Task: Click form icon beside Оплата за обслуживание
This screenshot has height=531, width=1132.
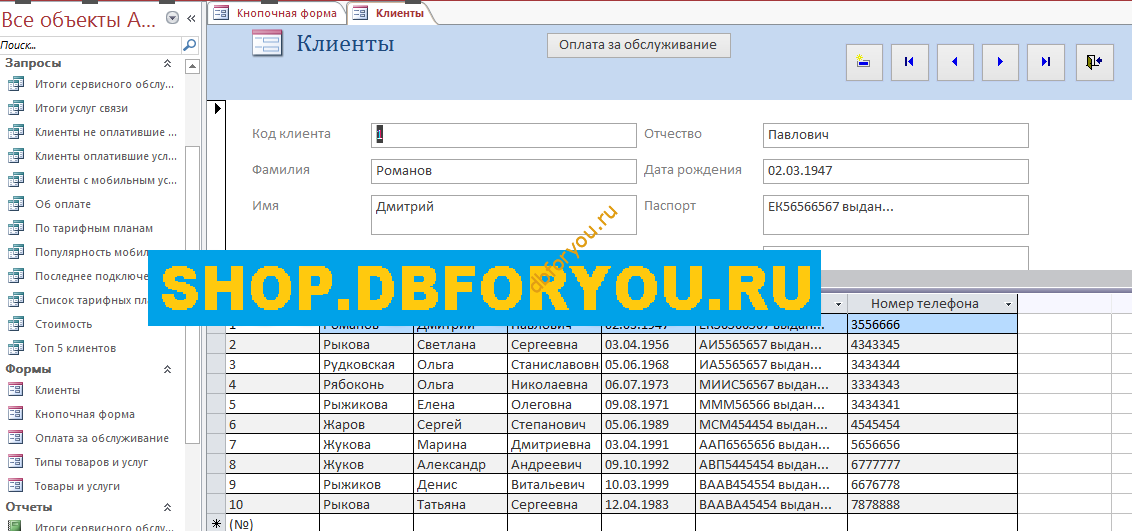Action: pos(15,438)
